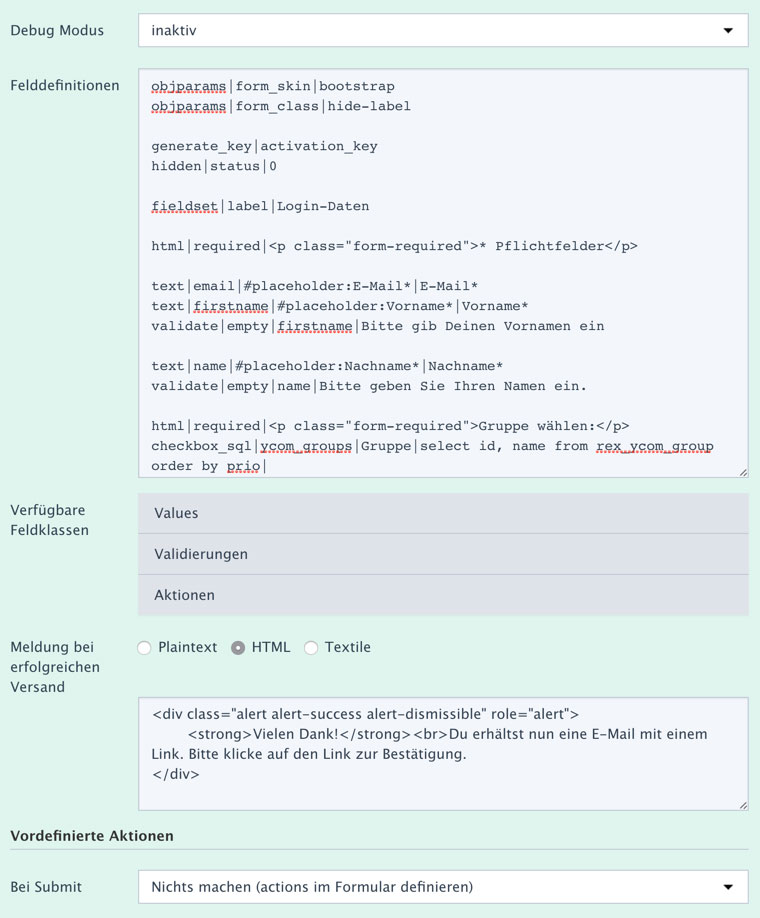Choose the Textile radio option

click(x=311, y=648)
